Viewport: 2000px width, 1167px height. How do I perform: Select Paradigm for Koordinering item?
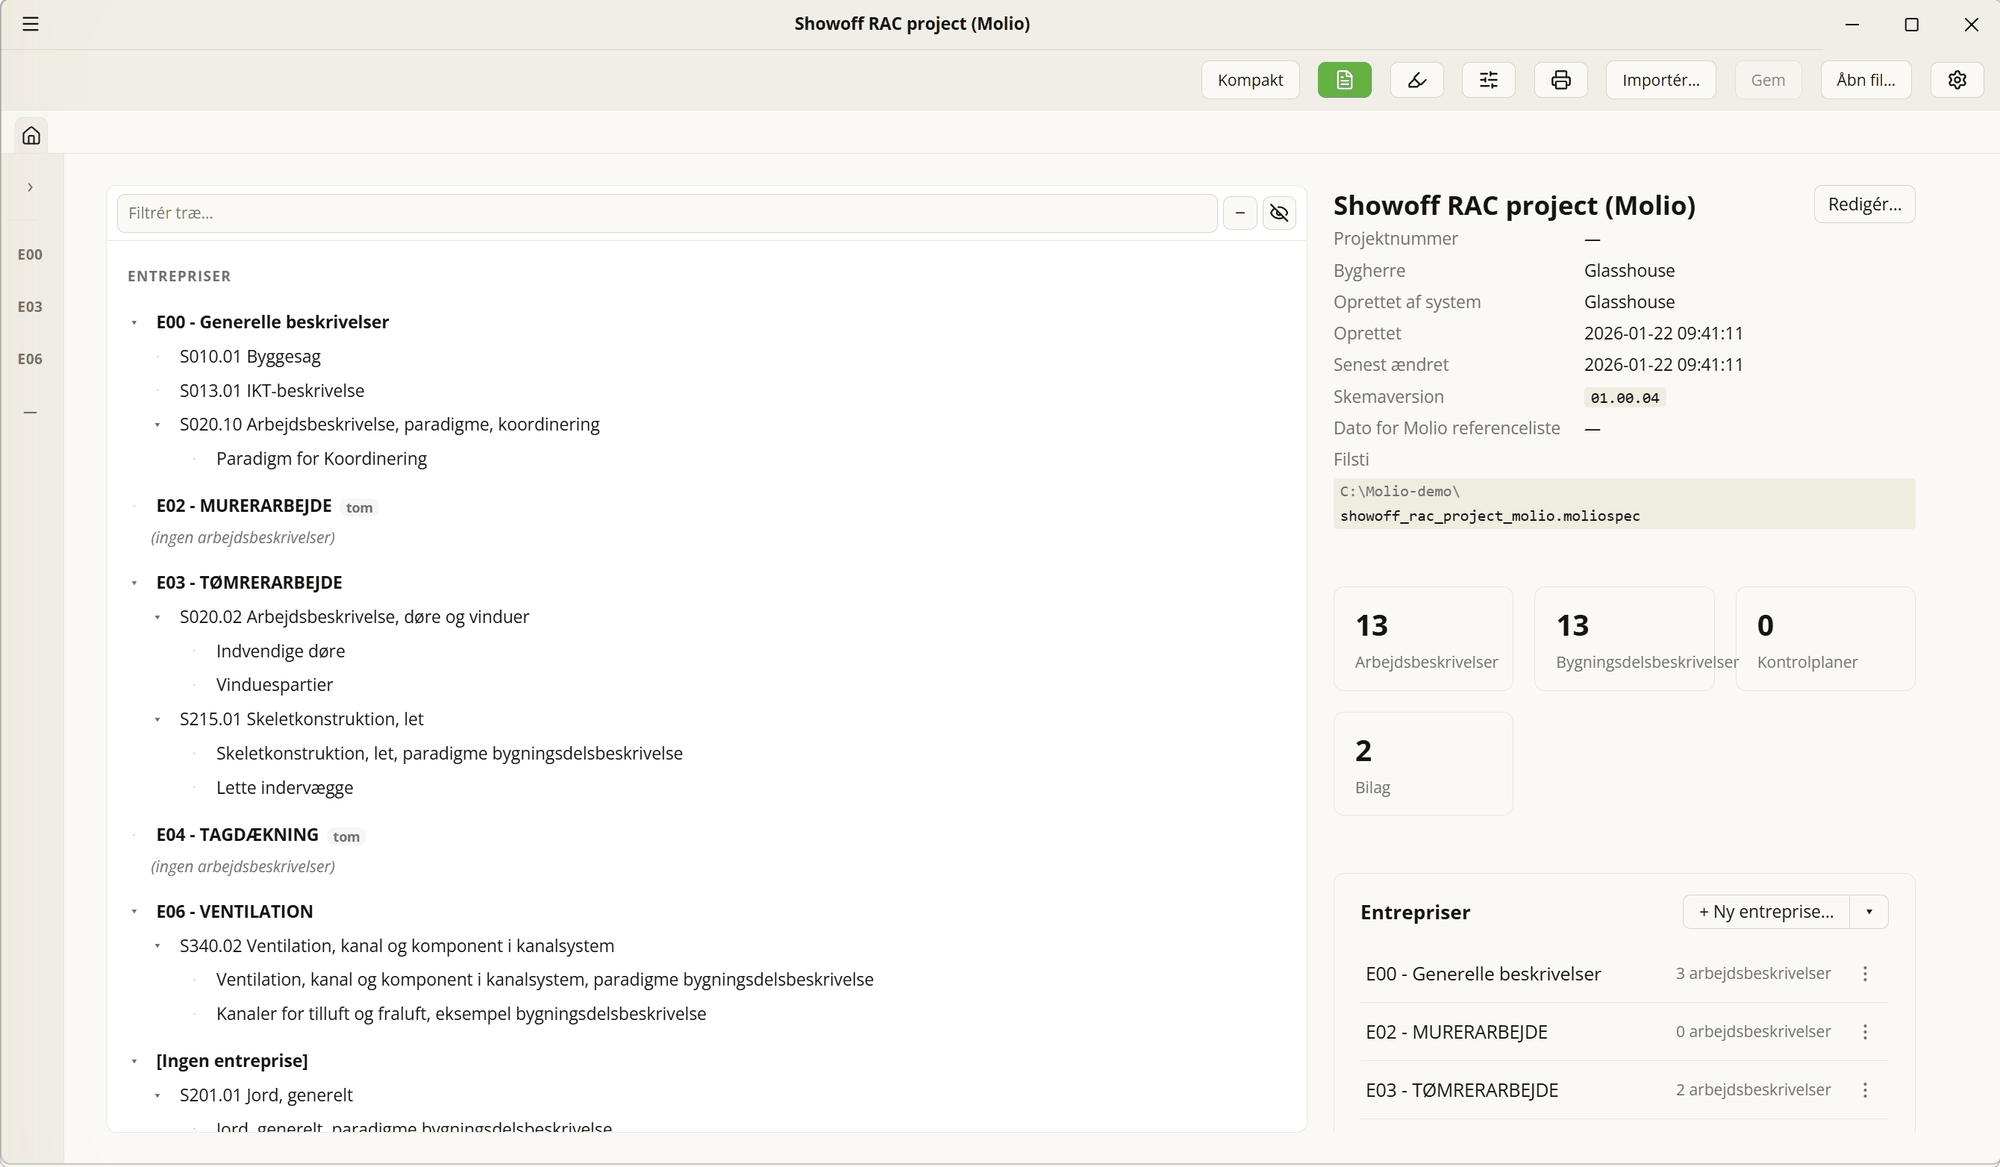(321, 459)
